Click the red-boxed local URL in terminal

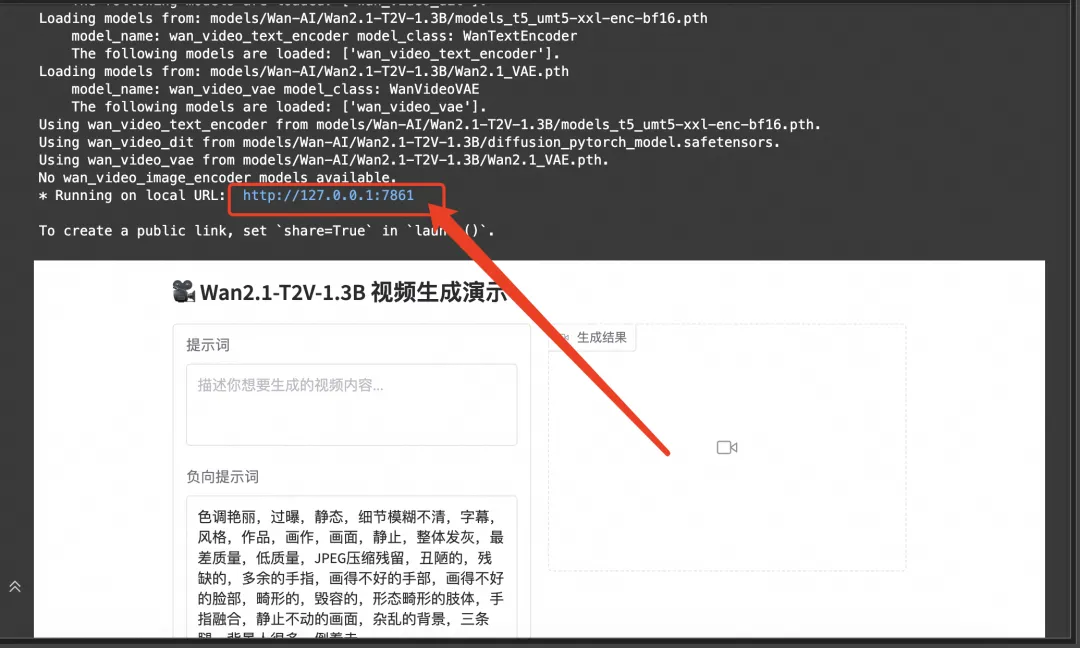pos(334,196)
